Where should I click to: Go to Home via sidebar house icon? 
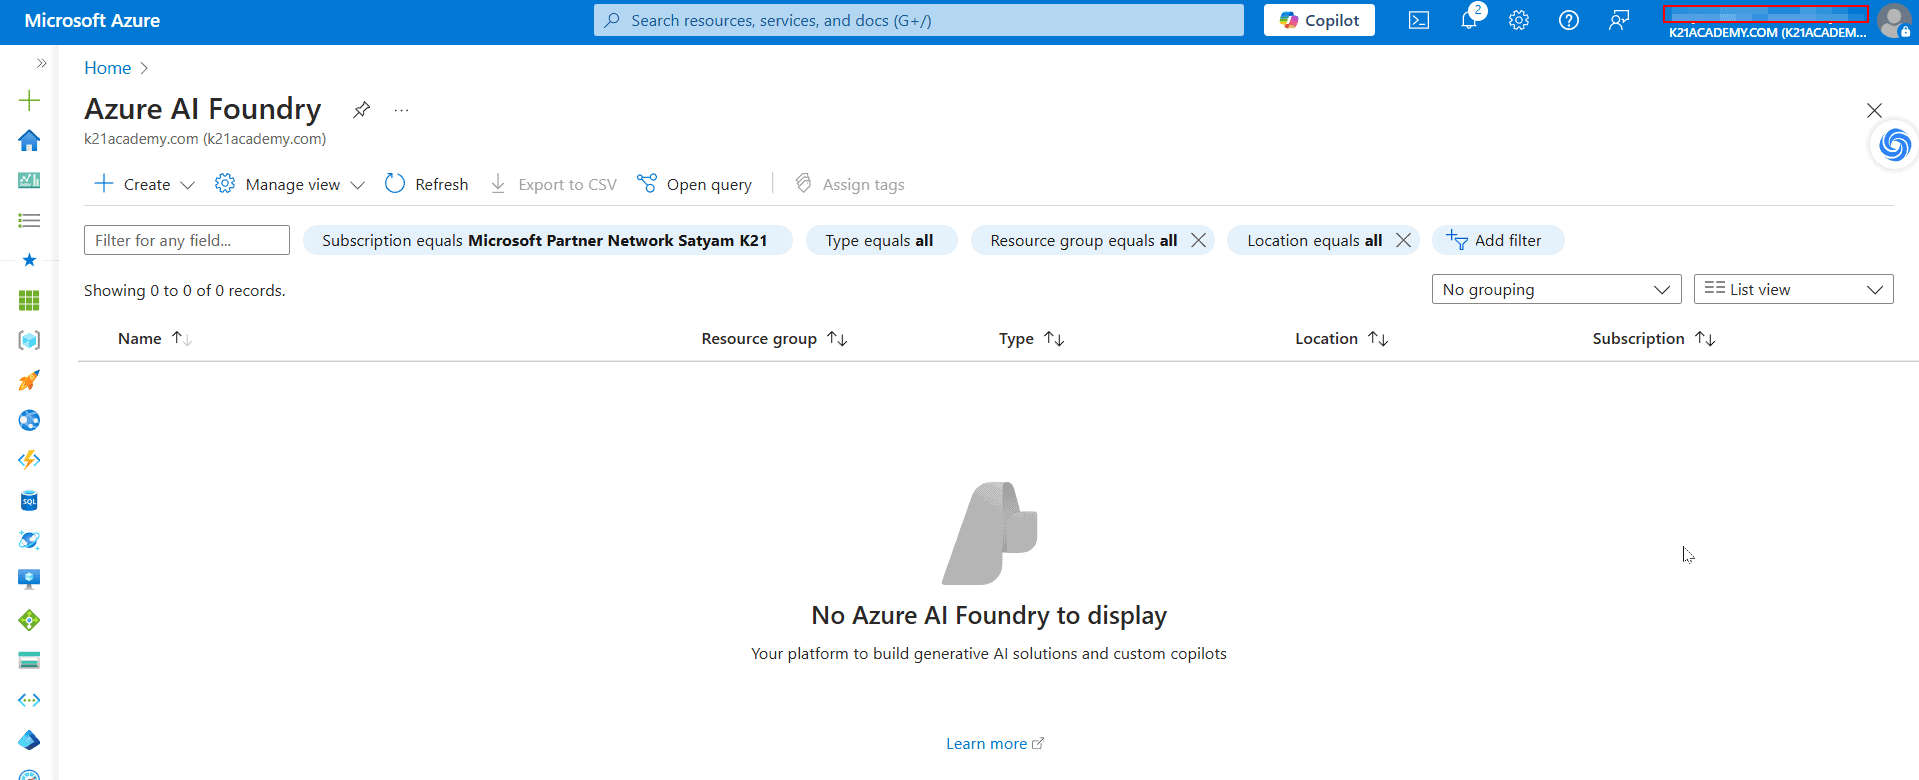point(29,140)
